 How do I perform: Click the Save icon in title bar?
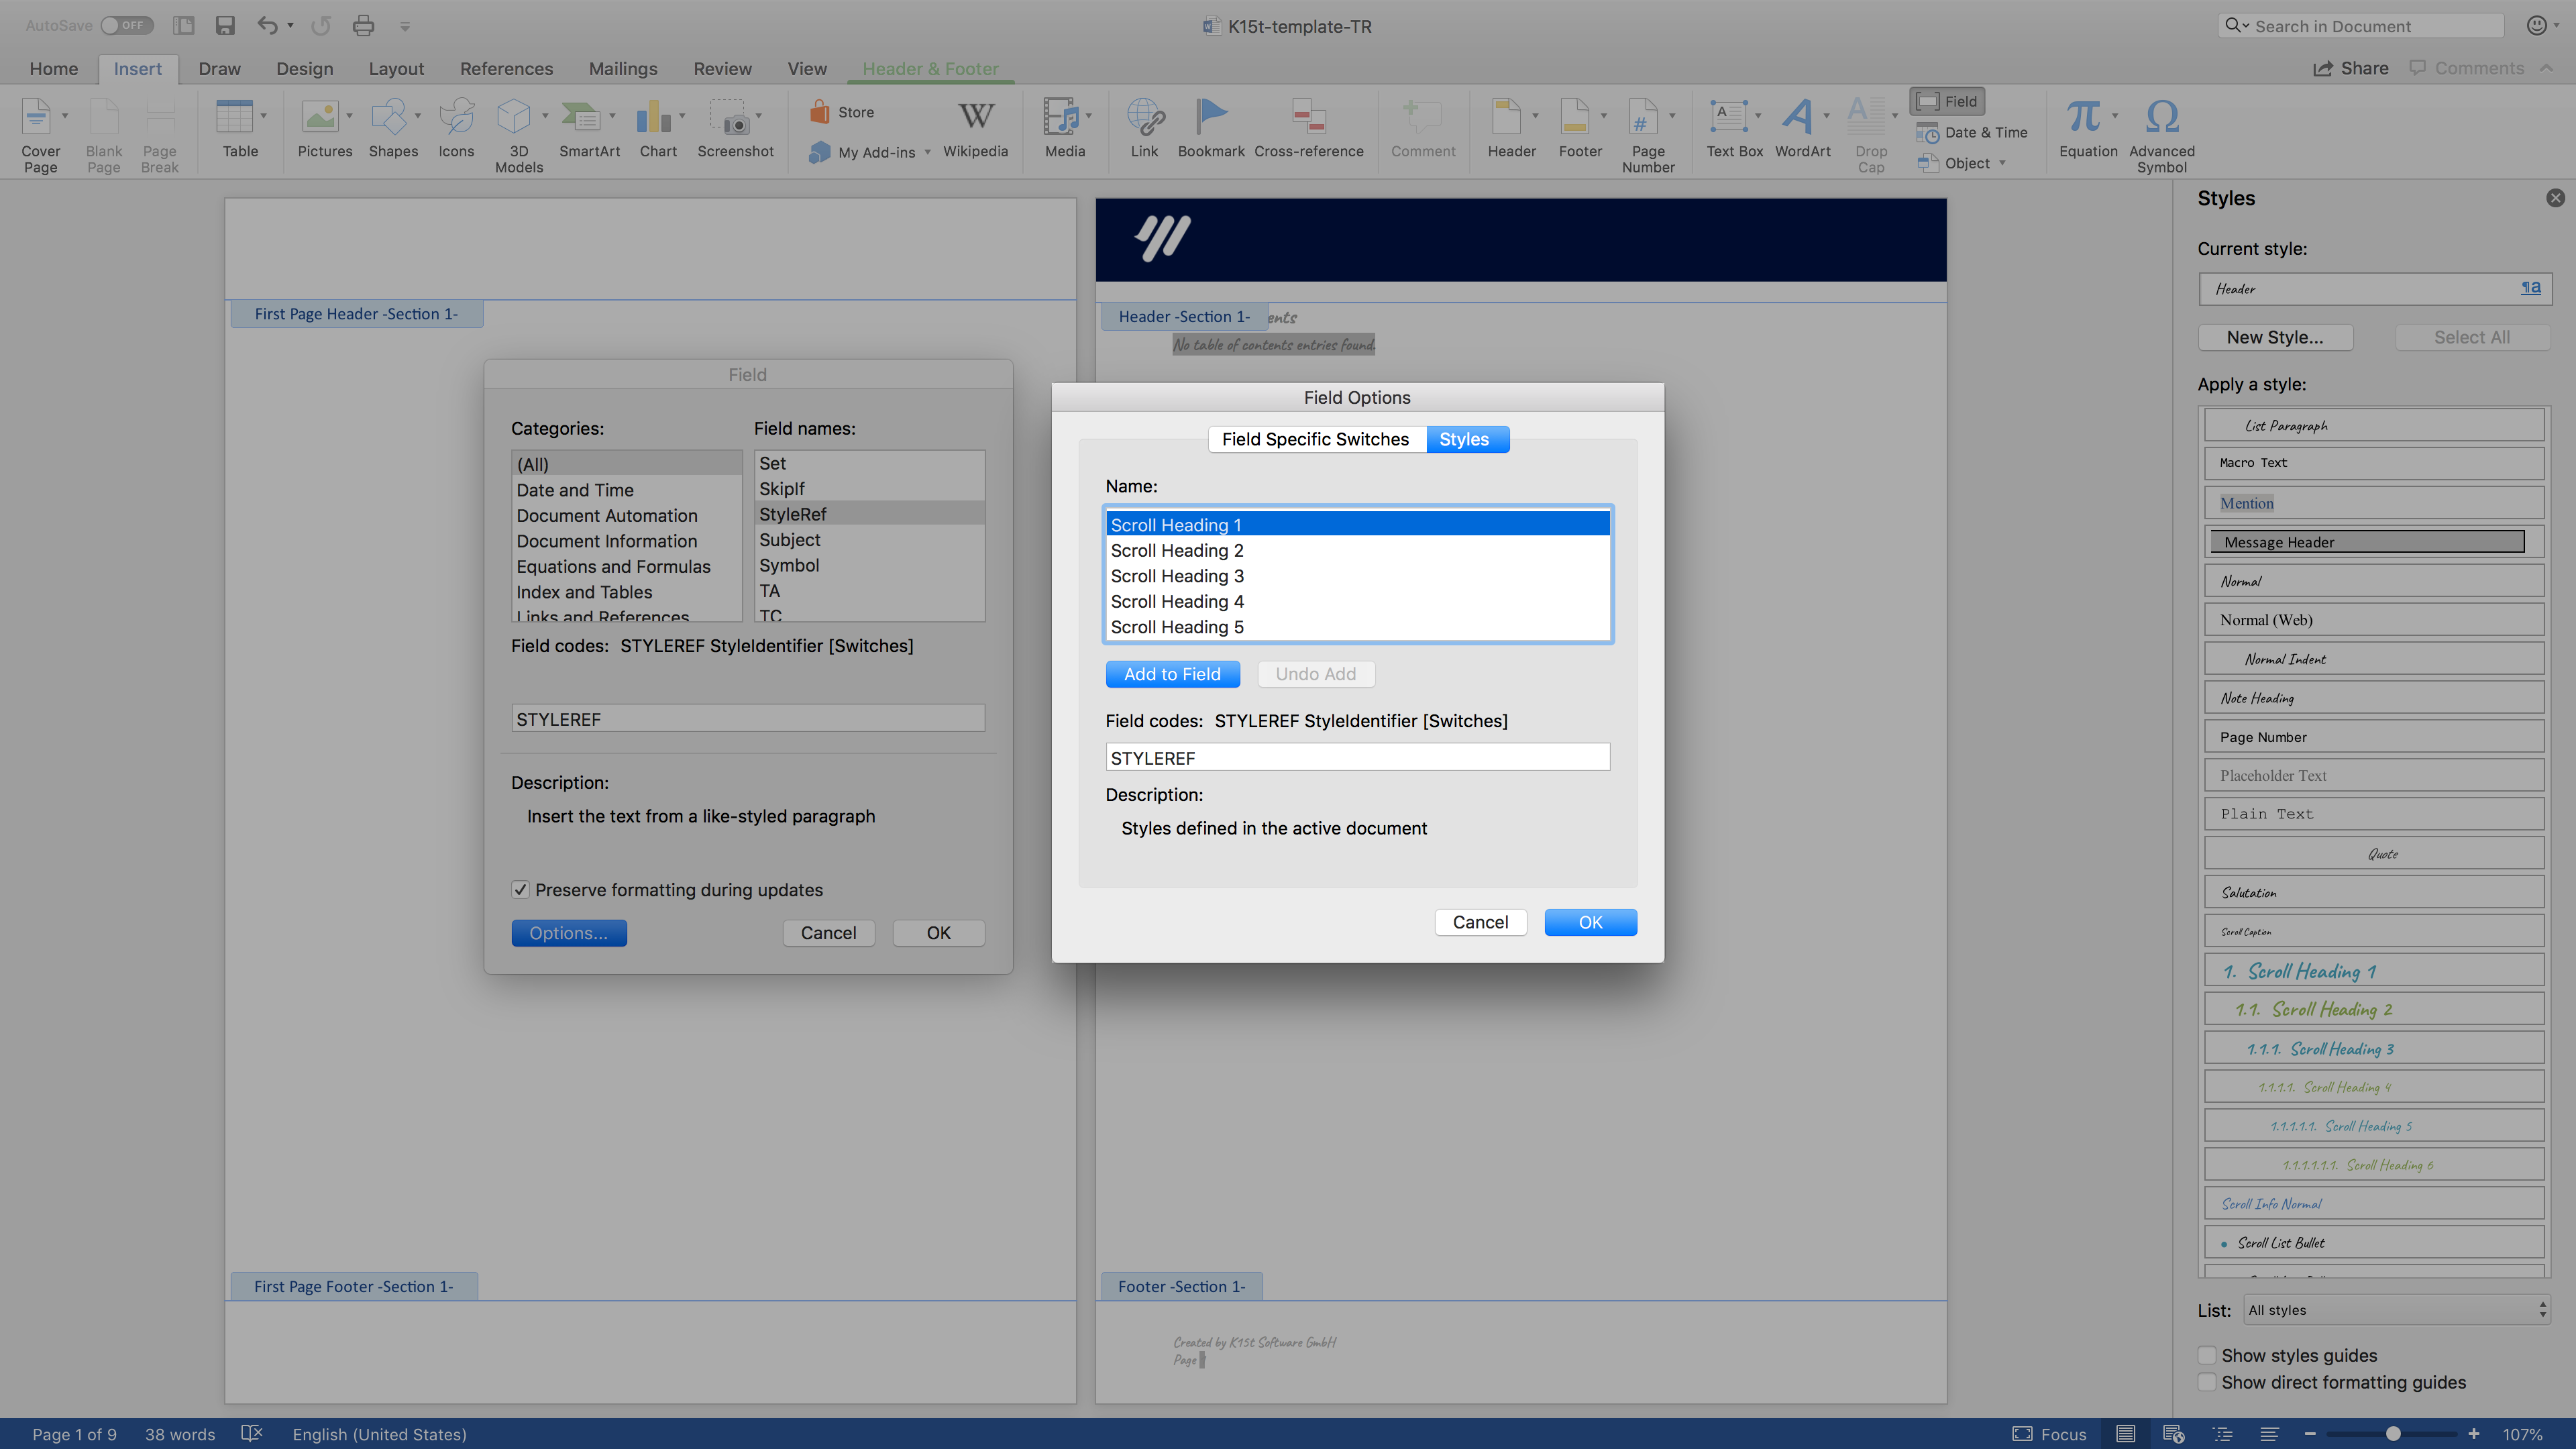coord(225,26)
